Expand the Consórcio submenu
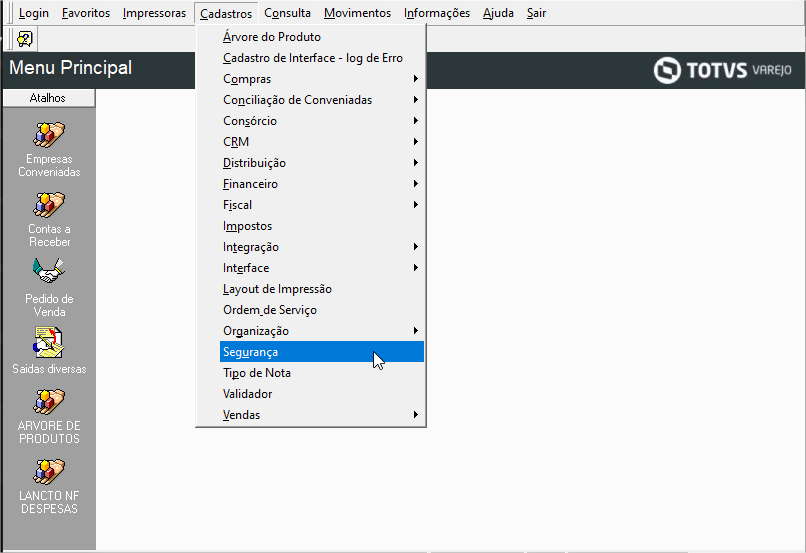The image size is (806, 553). 322,121
